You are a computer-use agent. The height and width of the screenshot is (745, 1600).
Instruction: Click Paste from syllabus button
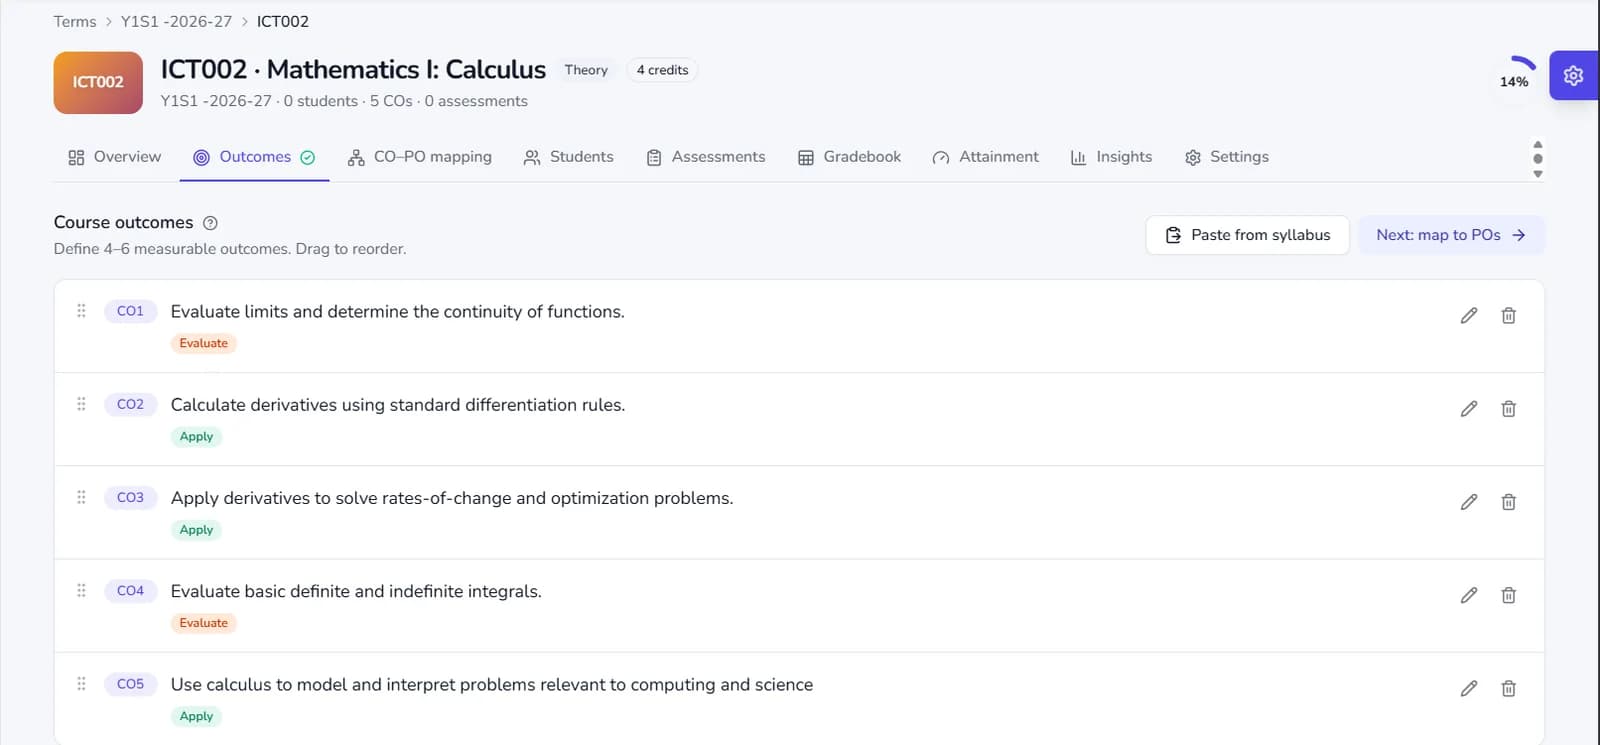tap(1248, 235)
